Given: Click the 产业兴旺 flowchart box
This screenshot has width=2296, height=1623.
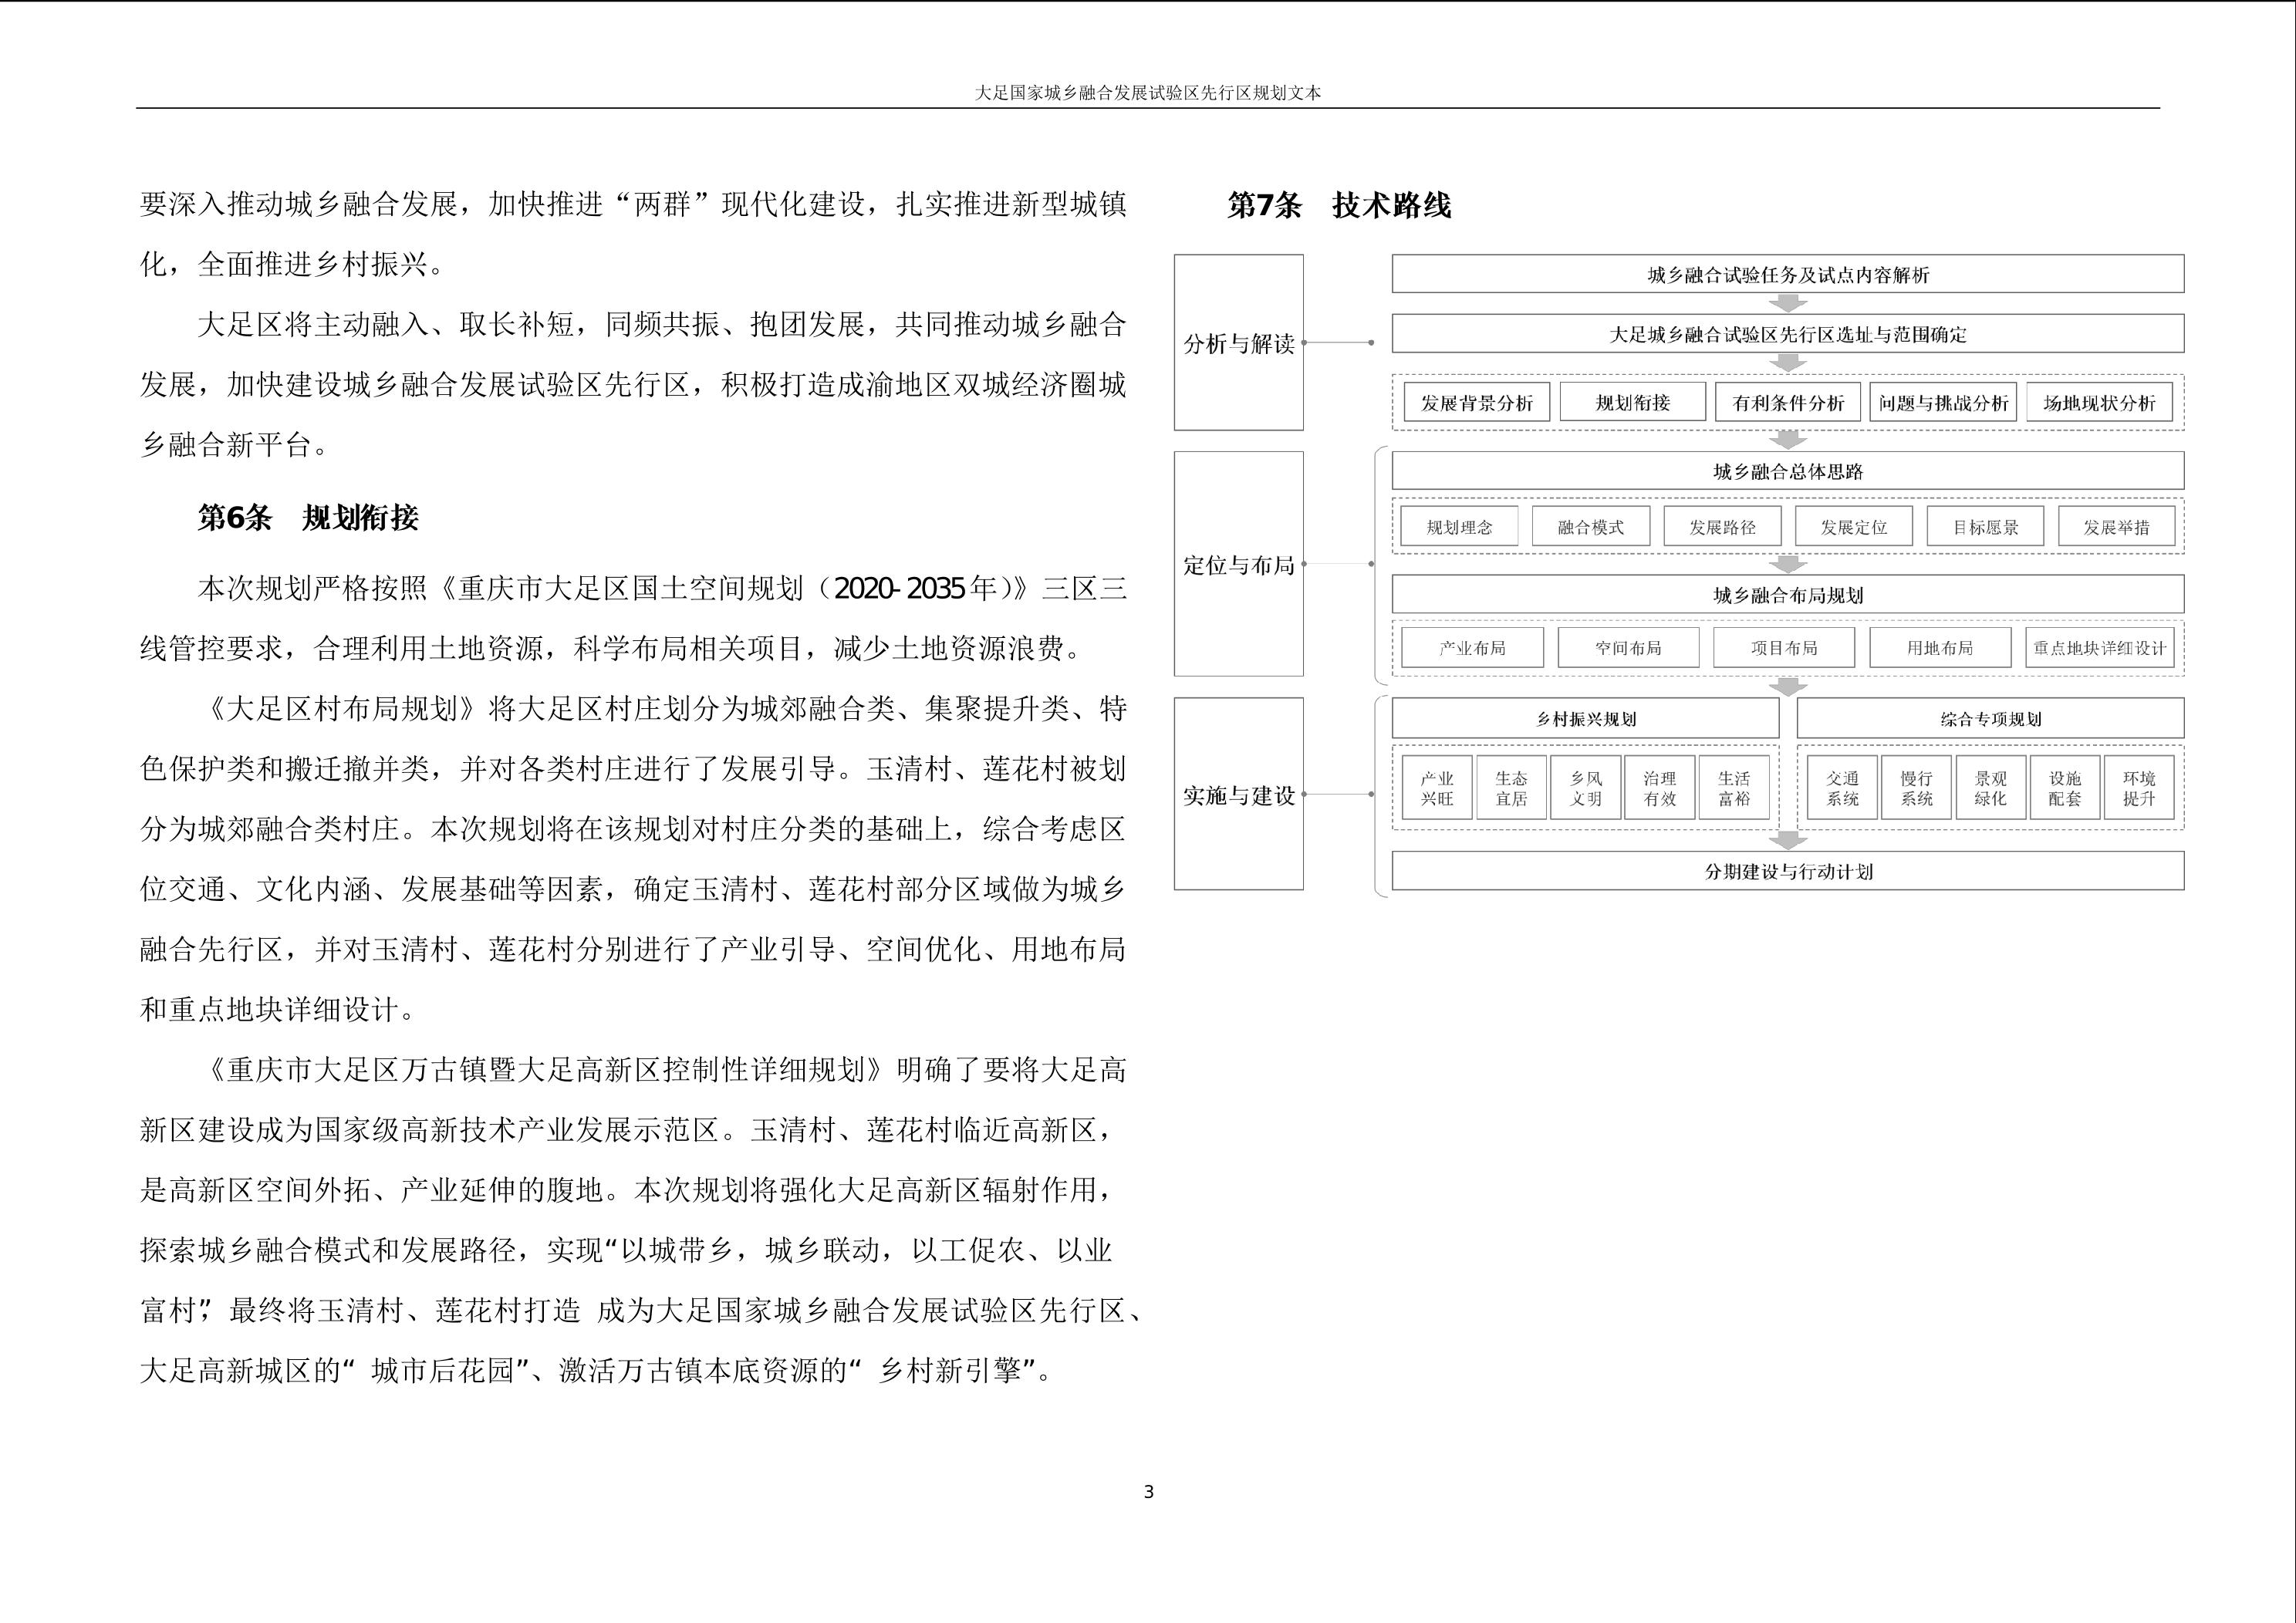Looking at the screenshot, I should (x=1437, y=788).
